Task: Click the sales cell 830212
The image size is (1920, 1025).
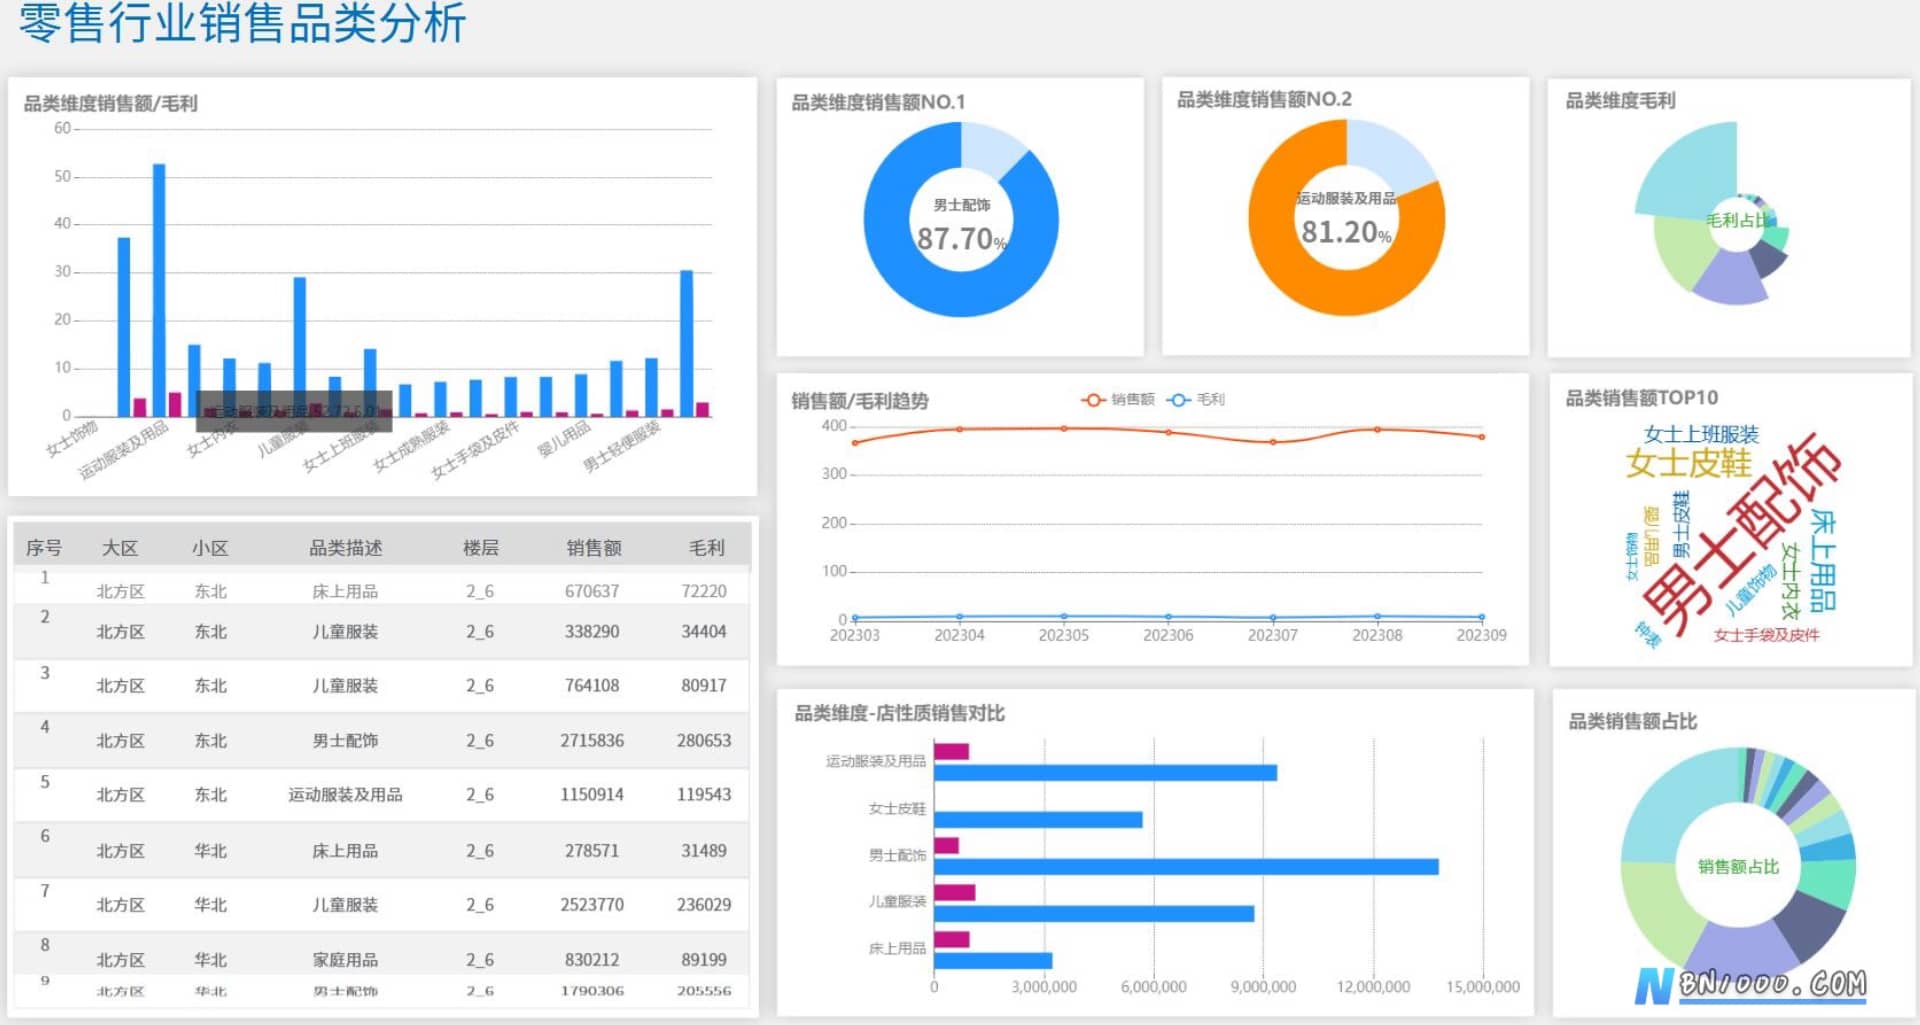Action: click(592, 960)
